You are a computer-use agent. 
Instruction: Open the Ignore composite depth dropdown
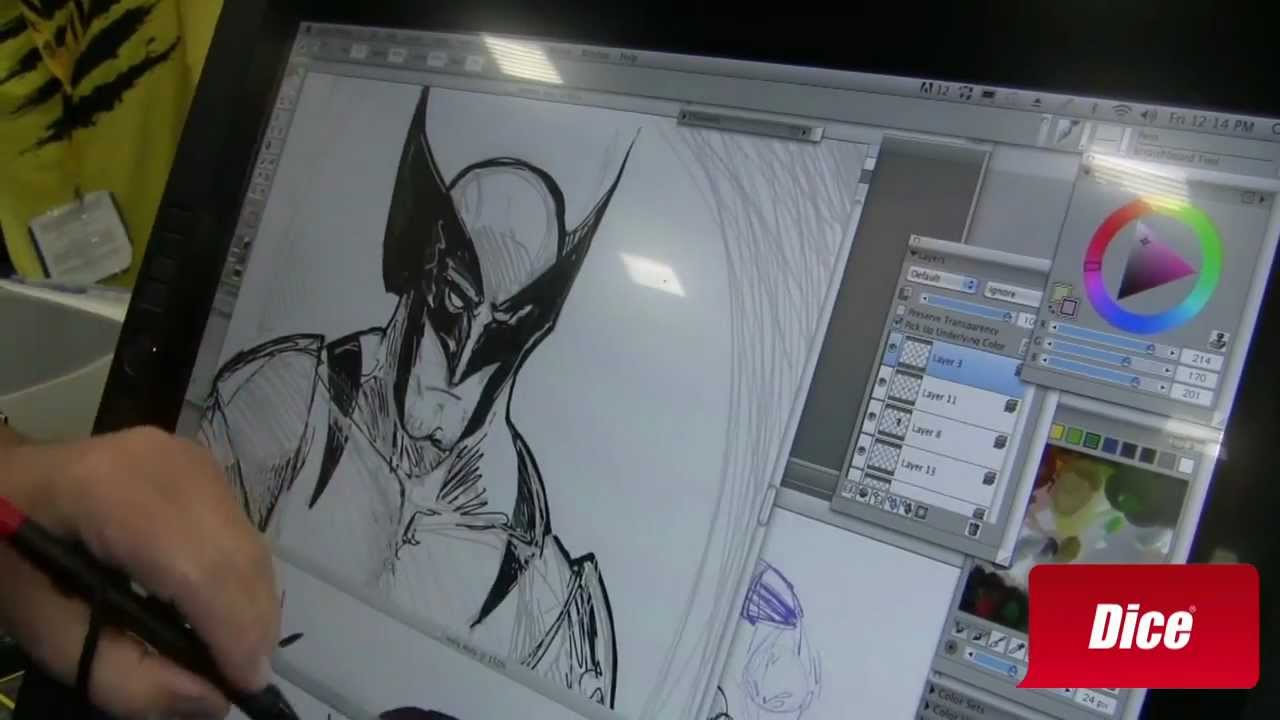(x=1014, y=292)
